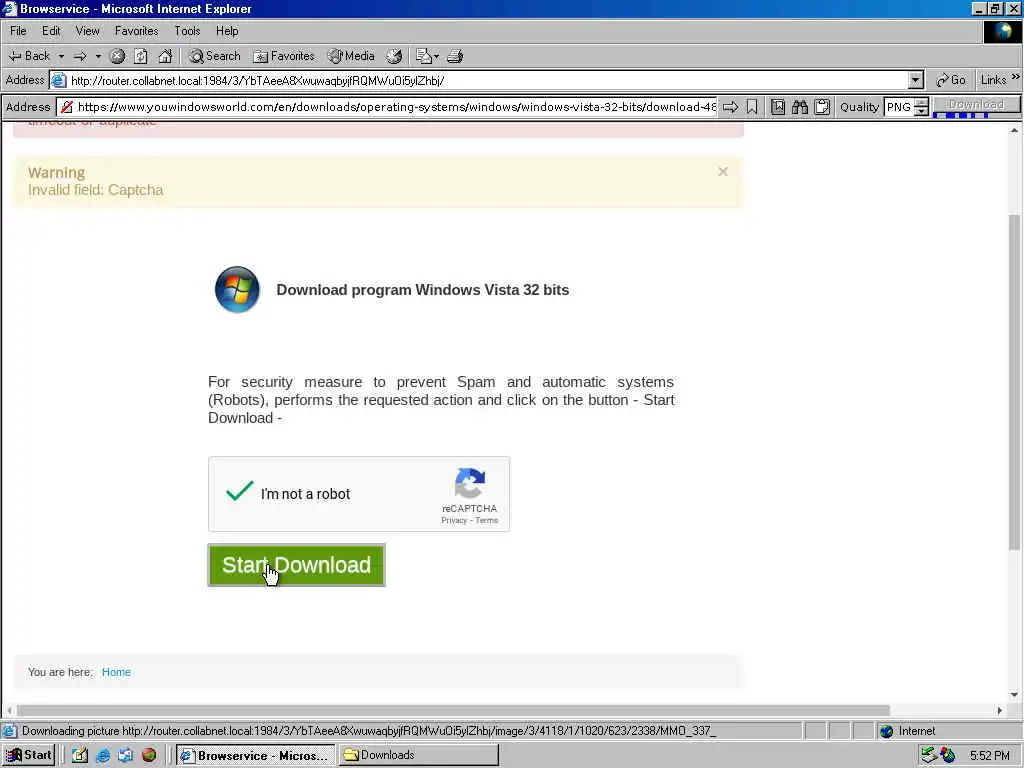Switch to Downloads folder taskbar button
1024x768 pixels.
click(x=419, y=756)
